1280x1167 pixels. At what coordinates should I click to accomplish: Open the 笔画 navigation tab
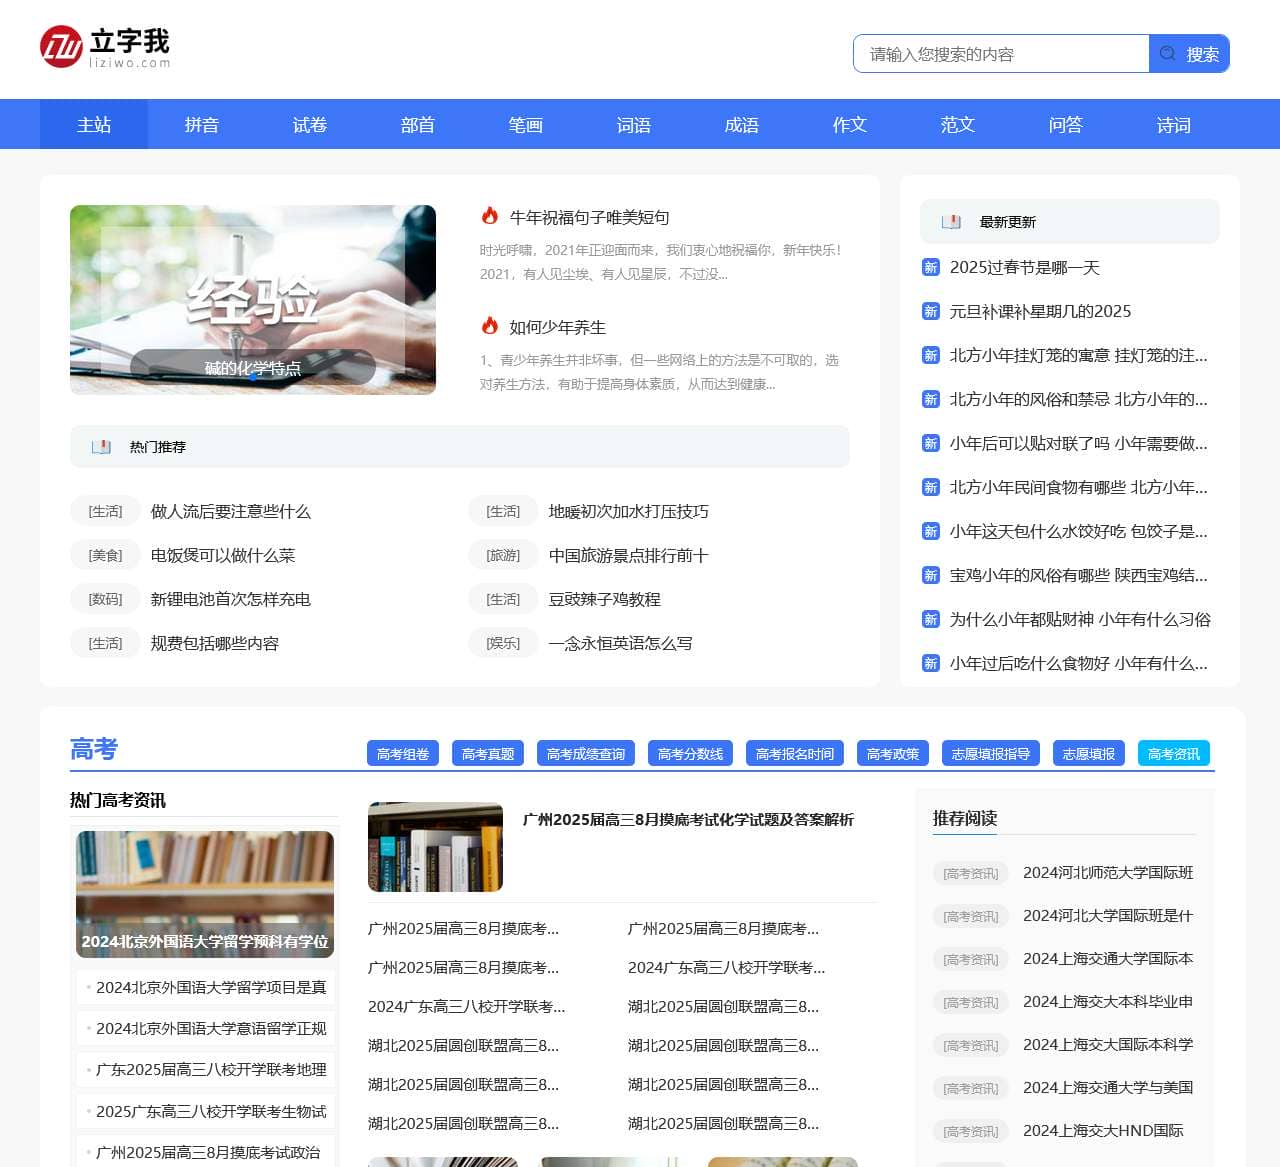coord(526,125)
